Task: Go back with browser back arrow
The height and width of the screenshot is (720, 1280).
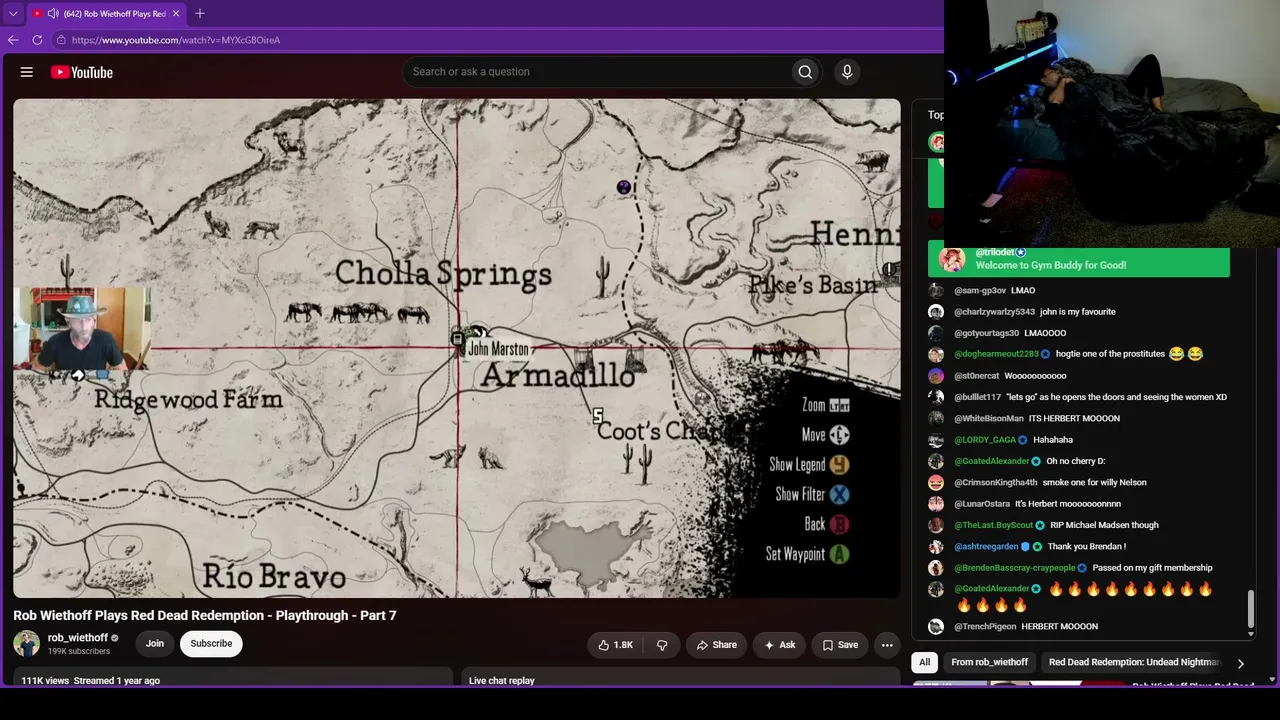Action: pos(13,40)
